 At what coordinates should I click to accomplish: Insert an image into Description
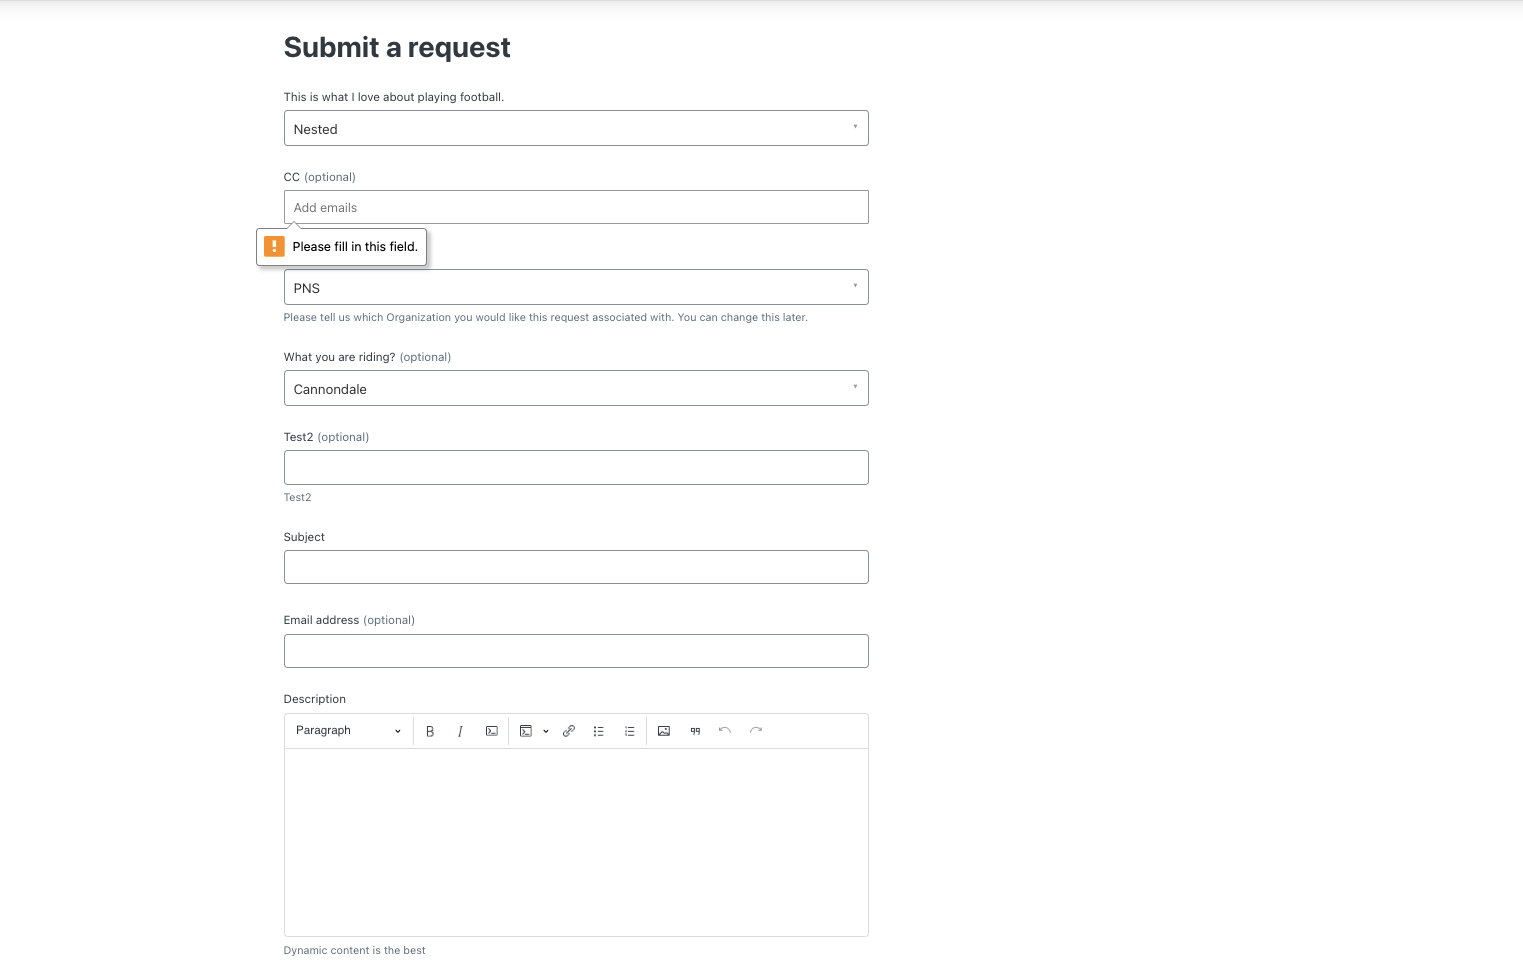[x=664, y=731]
